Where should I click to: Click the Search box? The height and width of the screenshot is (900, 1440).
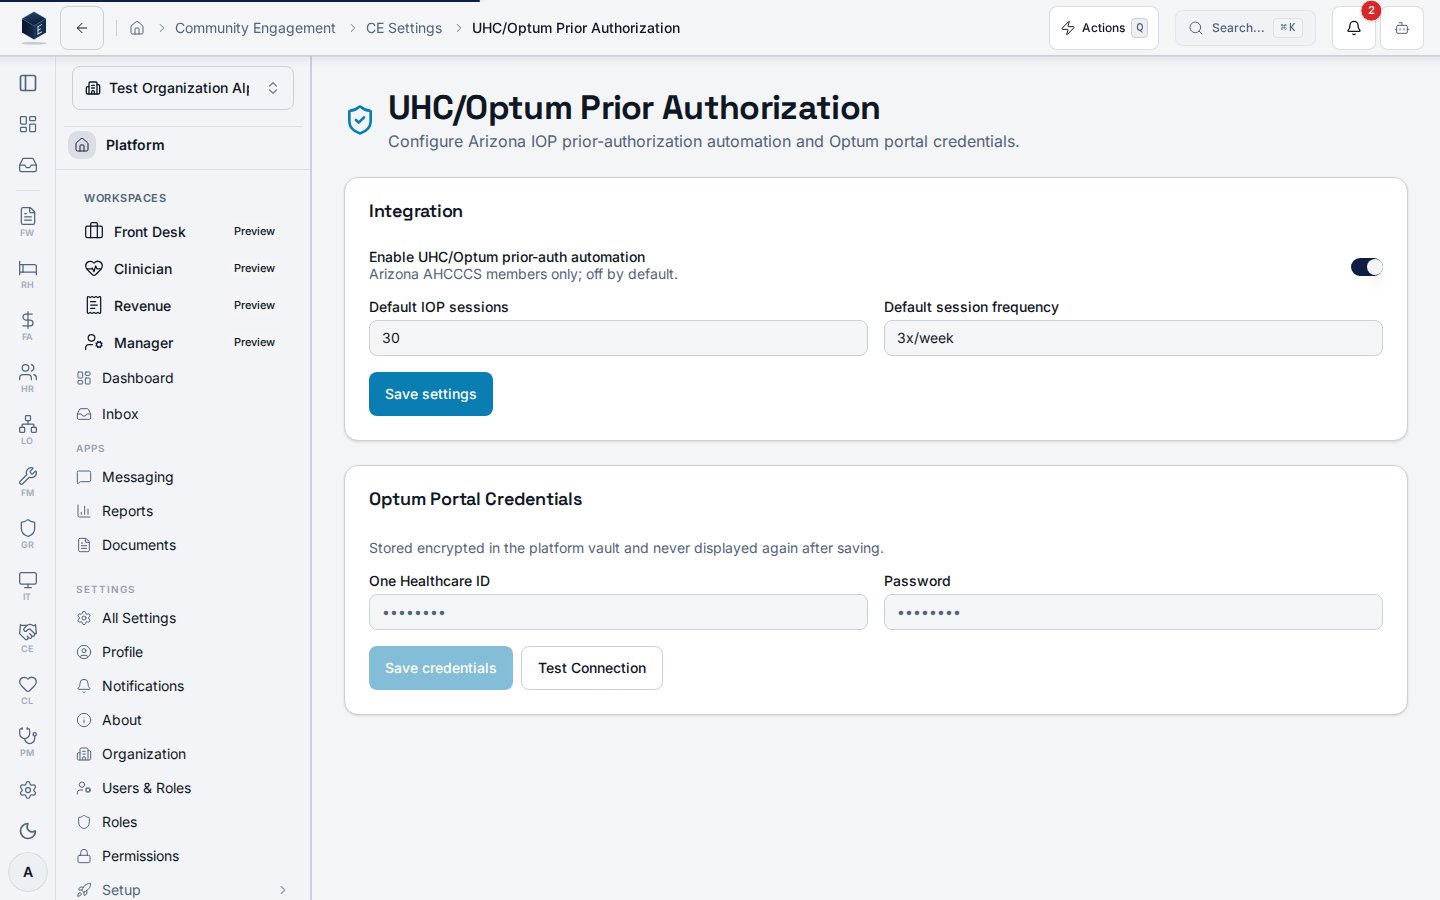[x=1245, y=28]
